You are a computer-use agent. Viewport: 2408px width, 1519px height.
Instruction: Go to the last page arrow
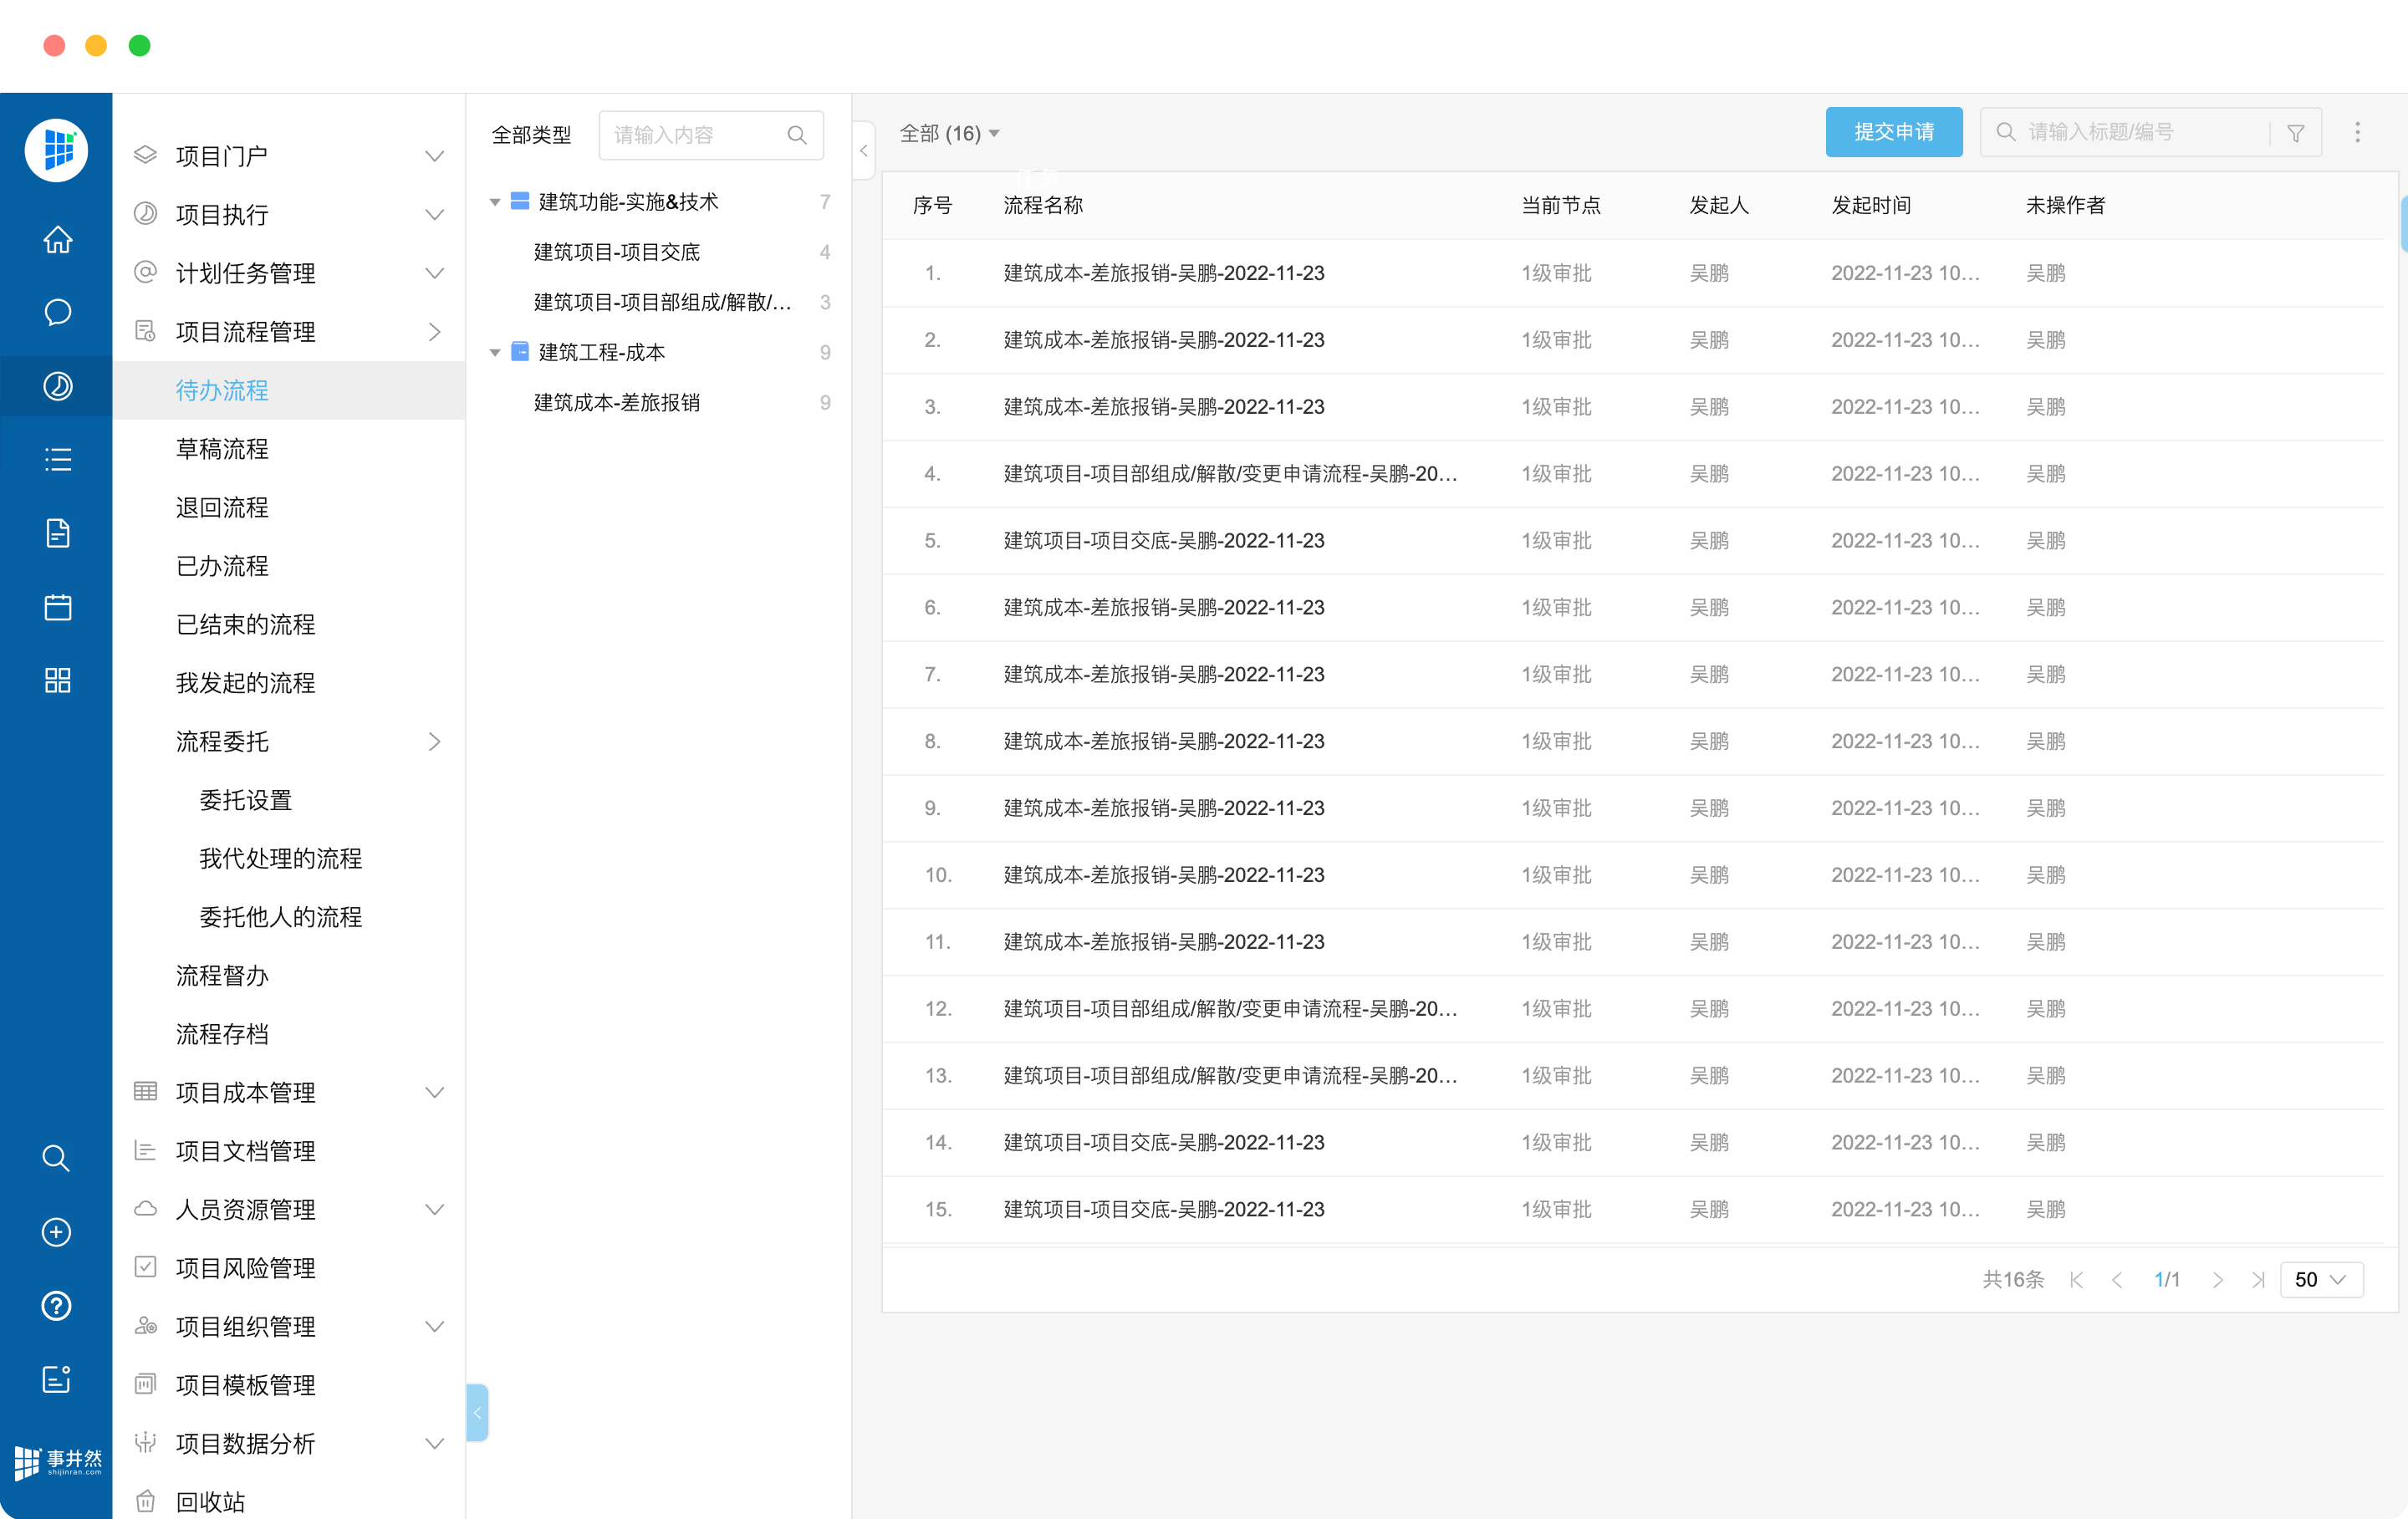click(2257, 1280)
